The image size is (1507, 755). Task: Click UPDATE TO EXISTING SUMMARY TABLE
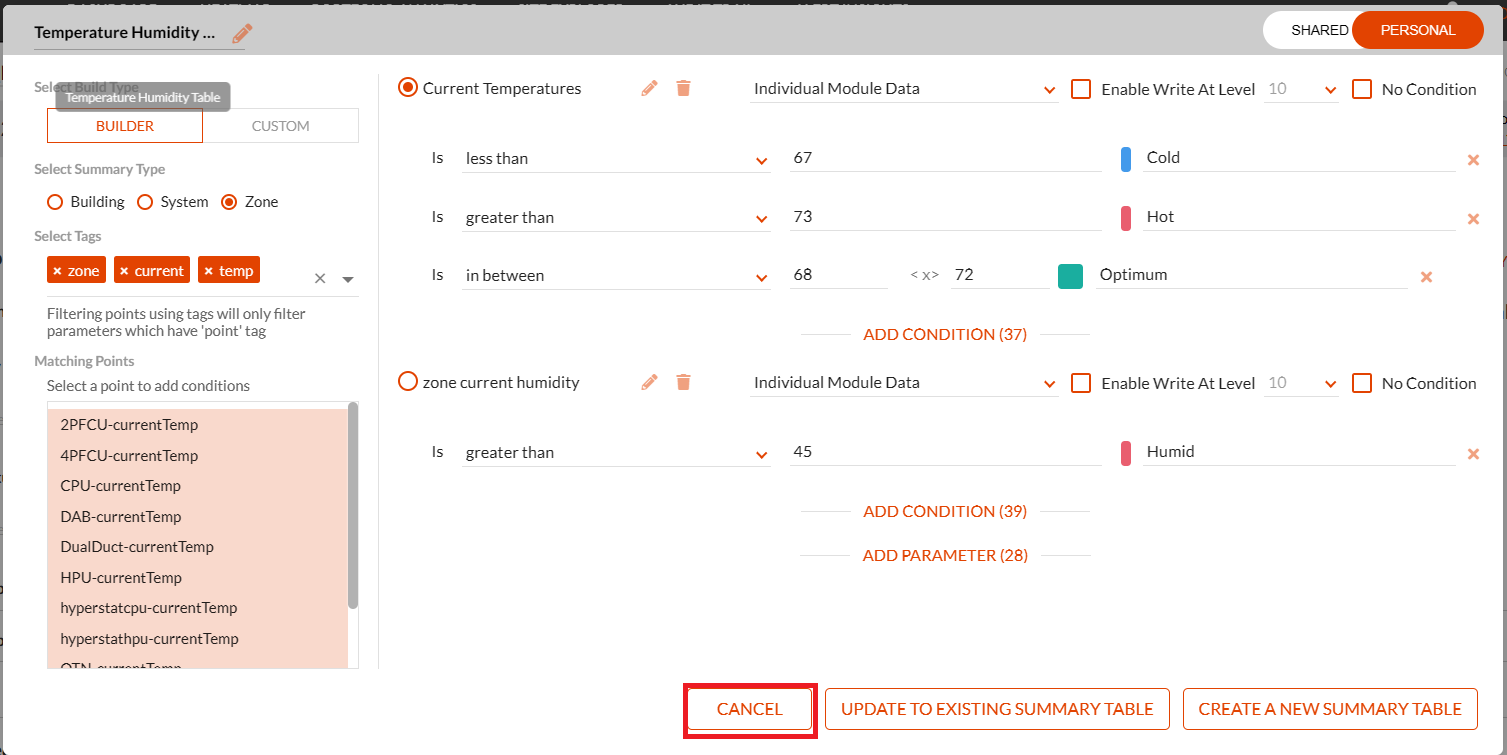(x=997, y=709)
